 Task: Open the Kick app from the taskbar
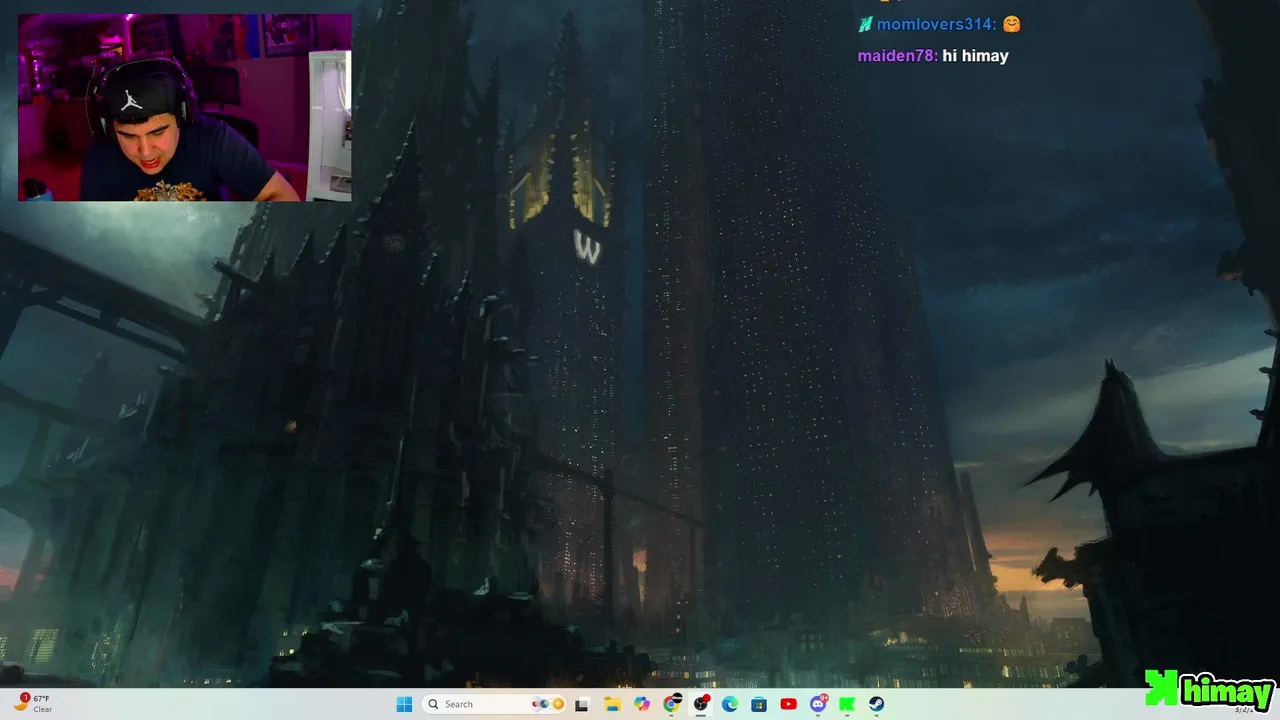847,704
